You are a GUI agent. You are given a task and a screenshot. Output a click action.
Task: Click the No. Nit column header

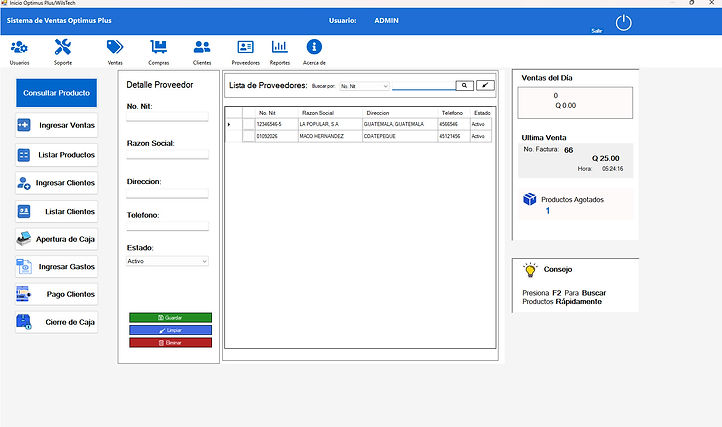[x=277, y=113]
